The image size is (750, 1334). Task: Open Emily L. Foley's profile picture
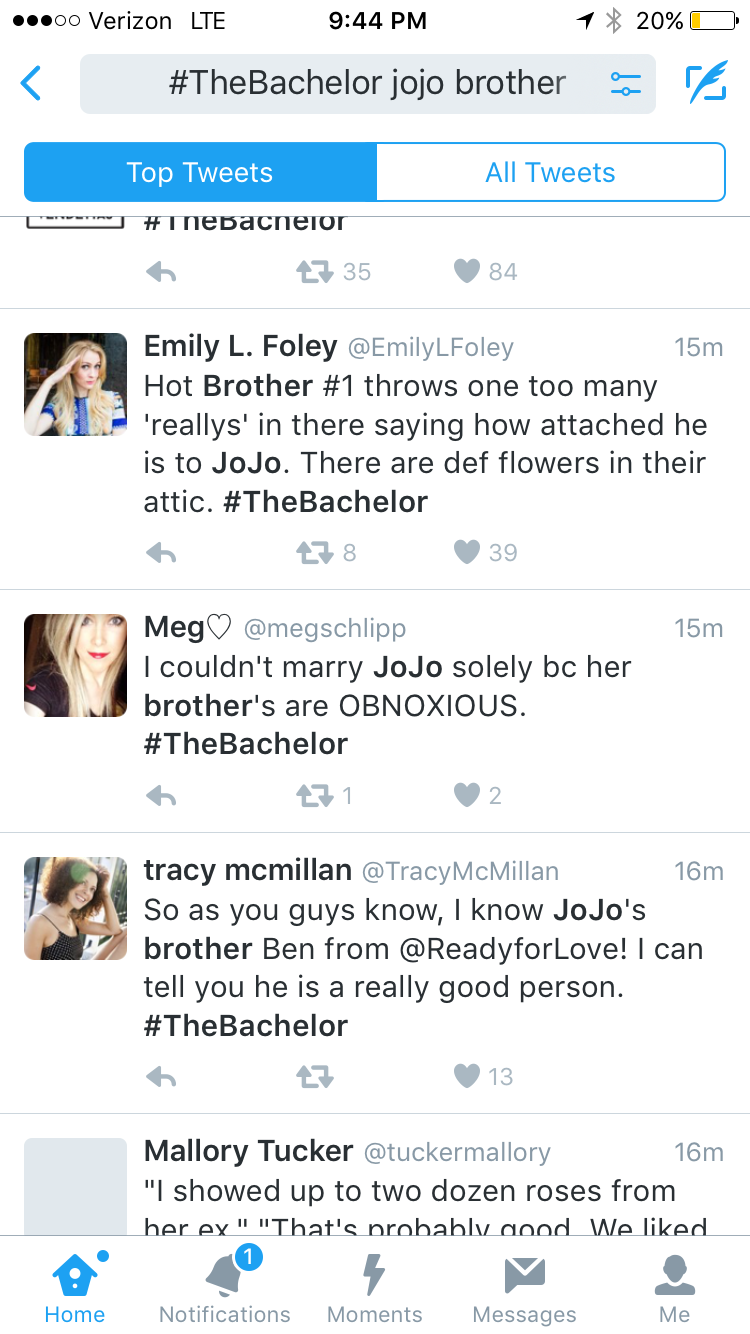point(76,385)
